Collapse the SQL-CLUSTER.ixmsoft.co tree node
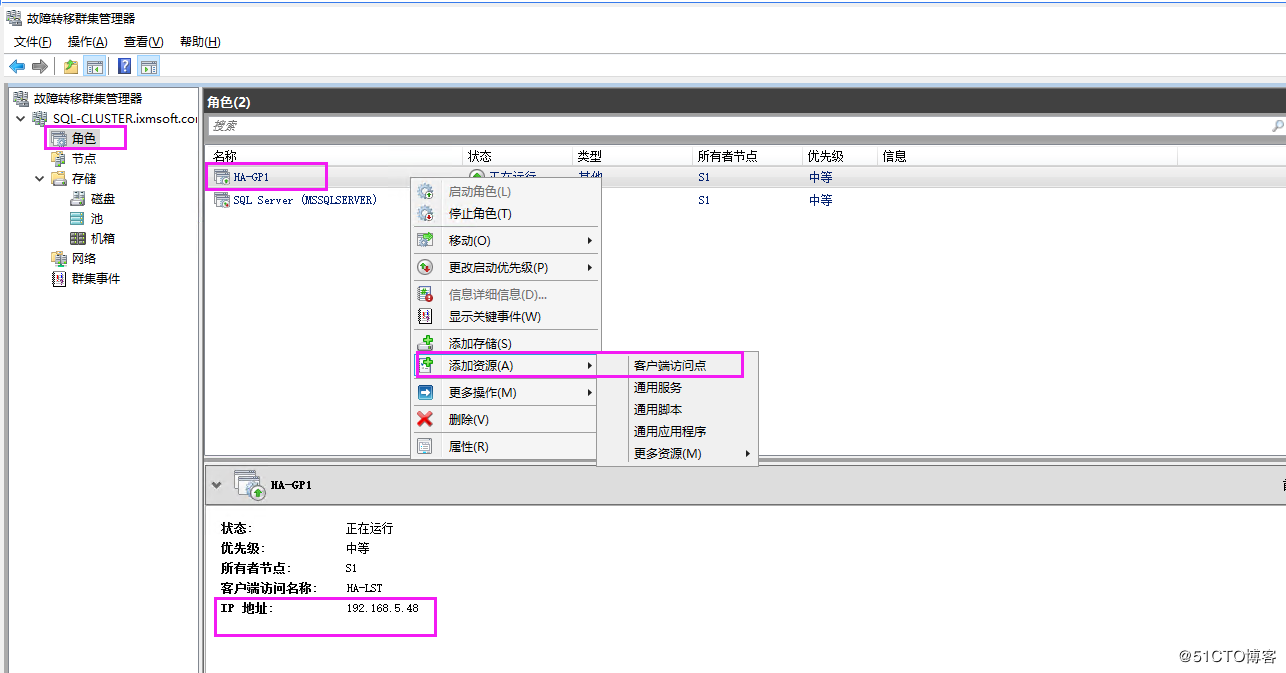The image size is (1286, 673). pos(20,117)
